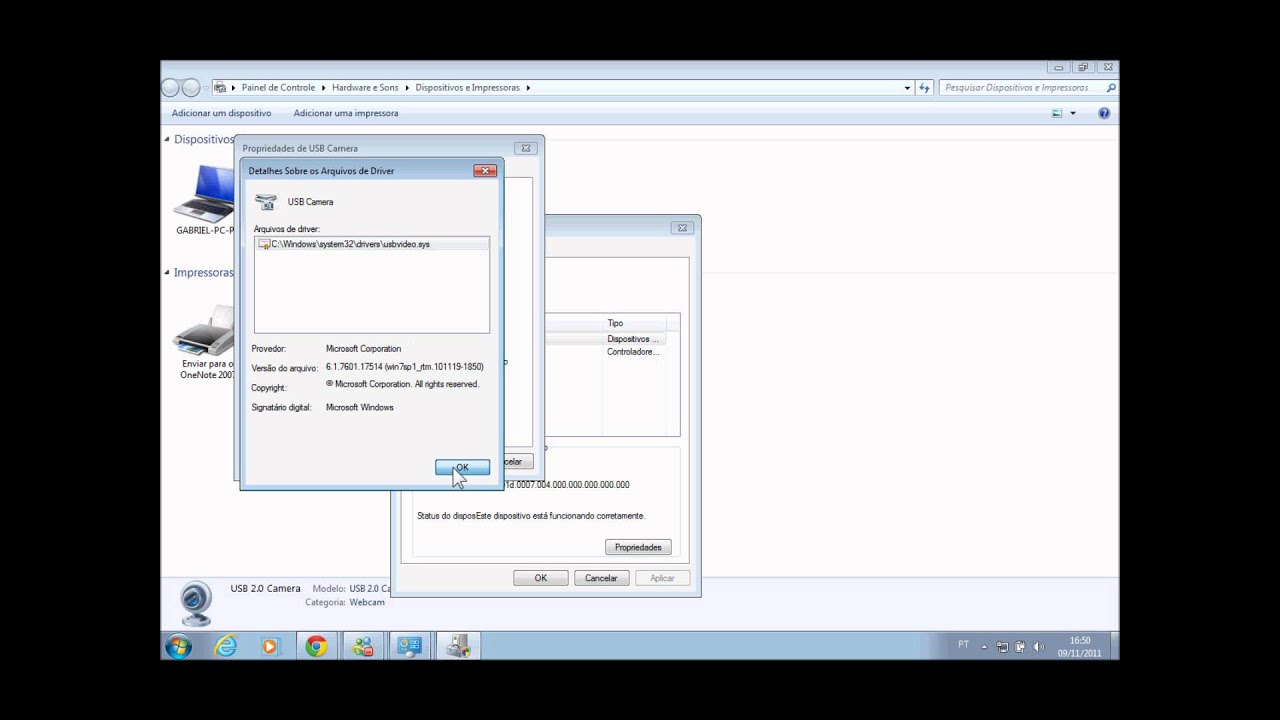Viewport: 1280px width, 720px height.
Task: Click the magnifier icon in the search box
Action: tap(1111, 88)
